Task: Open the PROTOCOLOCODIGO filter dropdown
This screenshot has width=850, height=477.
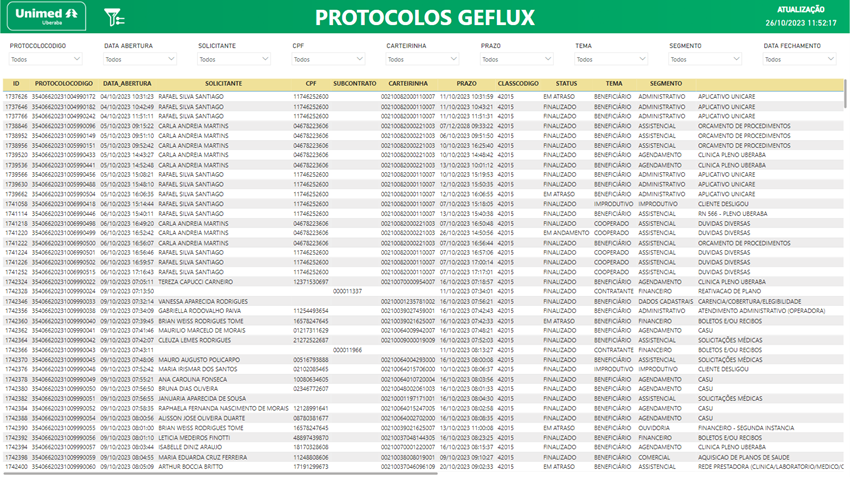Action: (x=46, y=59)
